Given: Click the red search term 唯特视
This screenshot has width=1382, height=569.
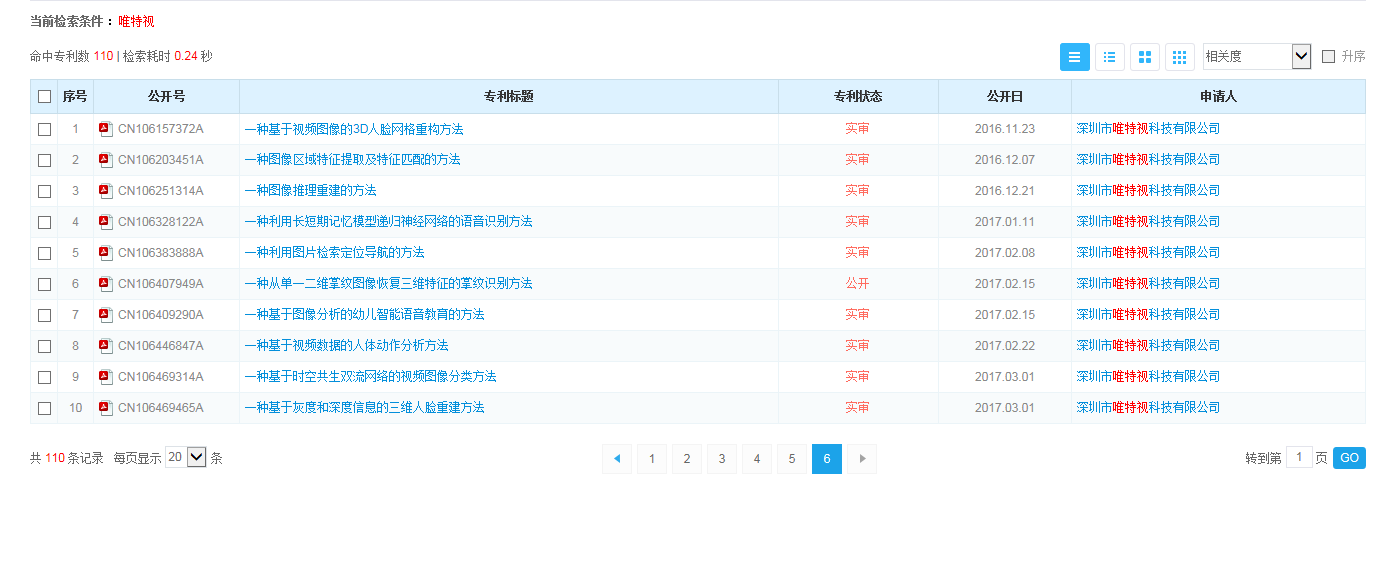Looking at the screenshot, I should click(136, 21).
